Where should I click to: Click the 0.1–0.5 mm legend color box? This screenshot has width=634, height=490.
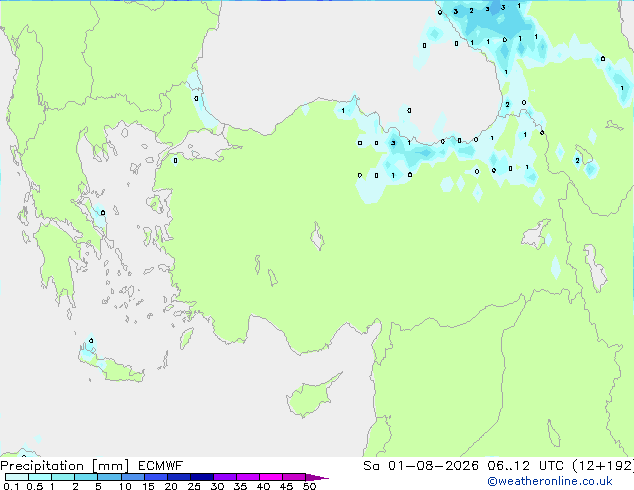[x=17, y=477]
